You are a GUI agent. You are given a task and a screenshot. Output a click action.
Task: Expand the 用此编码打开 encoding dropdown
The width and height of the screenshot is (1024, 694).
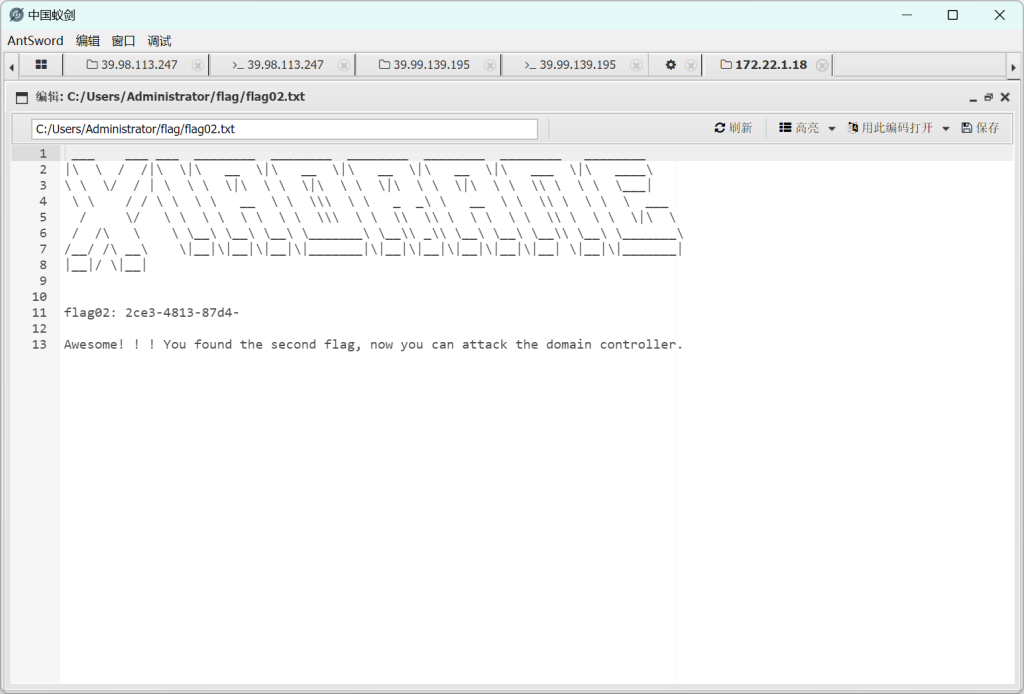click(898, 128)
